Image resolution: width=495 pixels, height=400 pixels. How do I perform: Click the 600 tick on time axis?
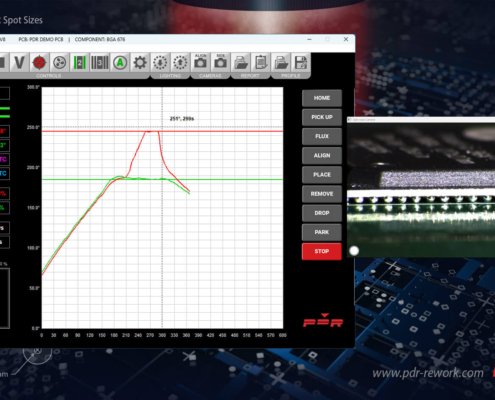point(283,335)
